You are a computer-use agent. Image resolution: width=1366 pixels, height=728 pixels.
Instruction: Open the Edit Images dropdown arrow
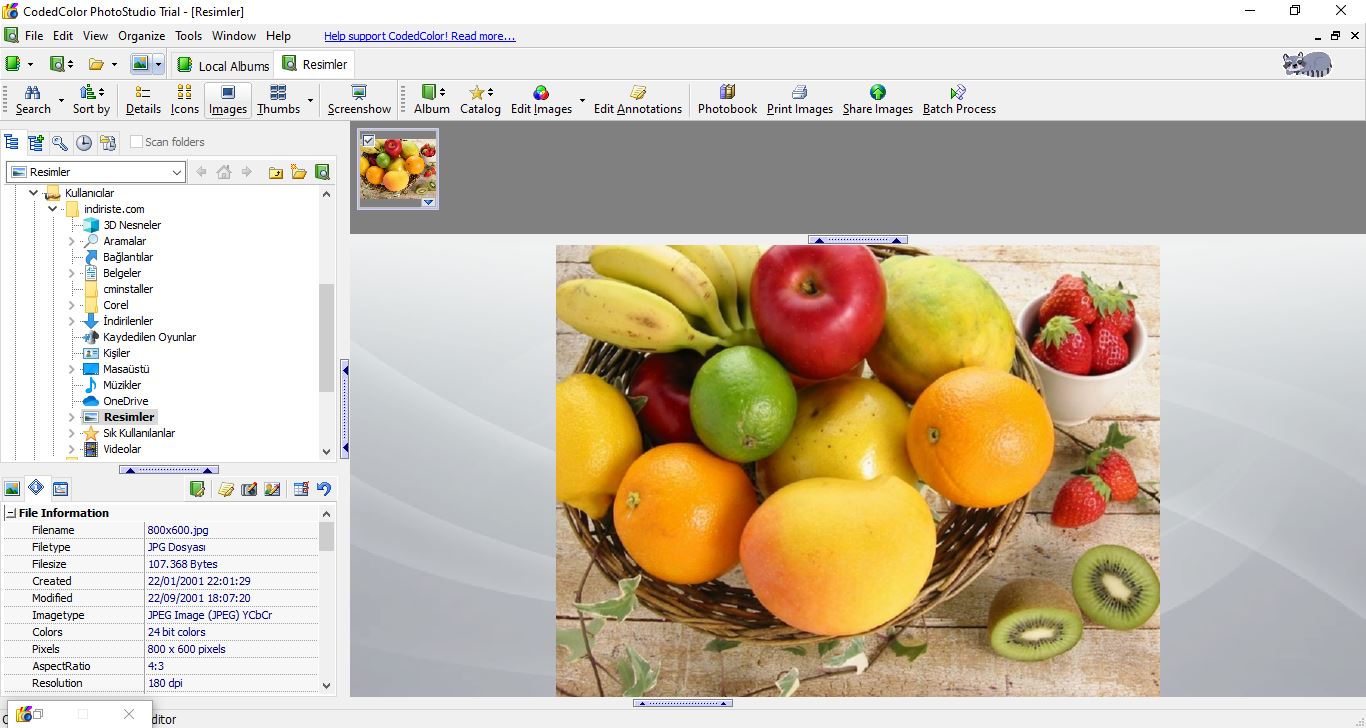coord(582,100)
